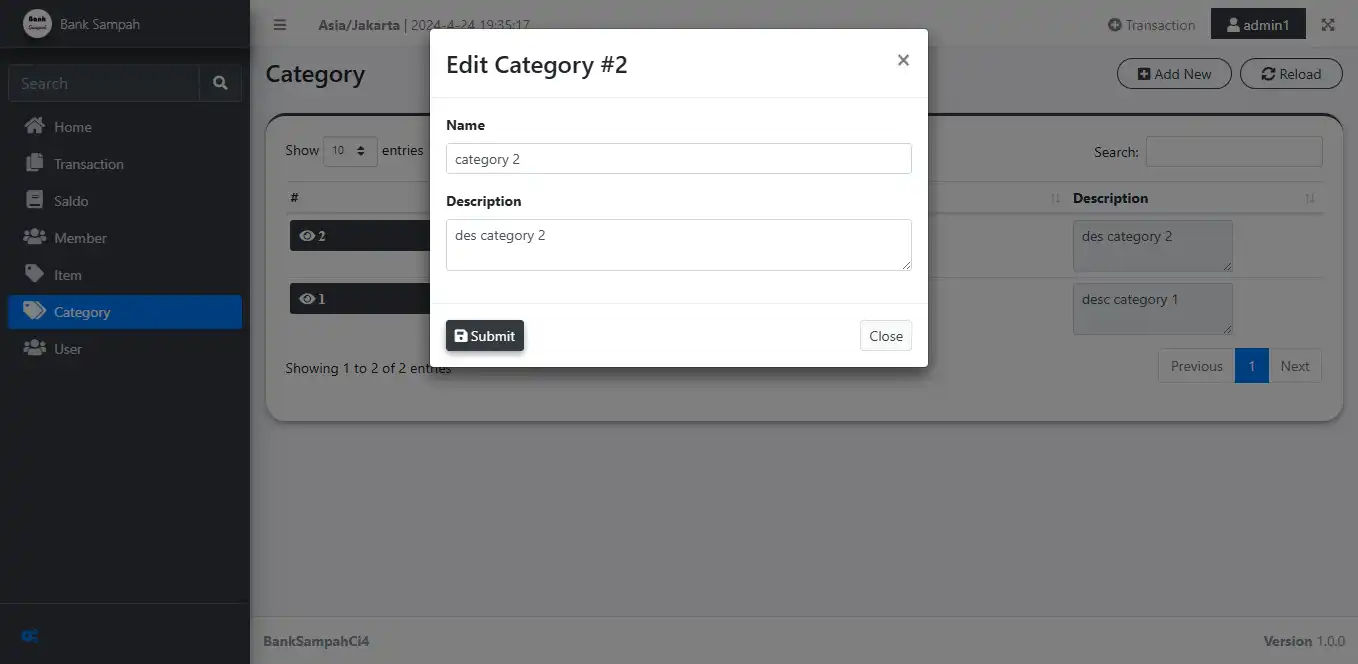Click the Name input field
Image resolution: width=1358 pixels, height=664 pixels.
678,159
